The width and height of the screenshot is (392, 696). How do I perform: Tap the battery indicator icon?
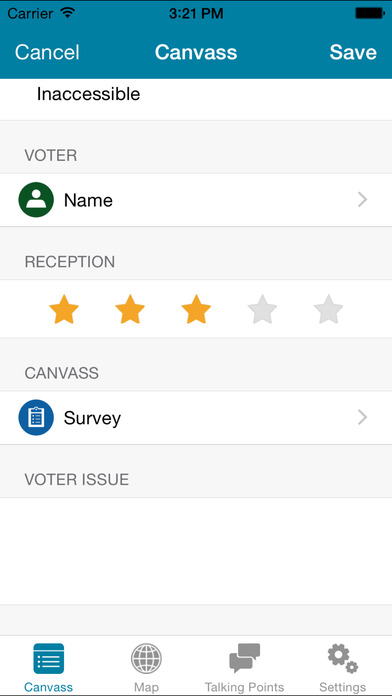pyautogui.click(x=369, y=13)
